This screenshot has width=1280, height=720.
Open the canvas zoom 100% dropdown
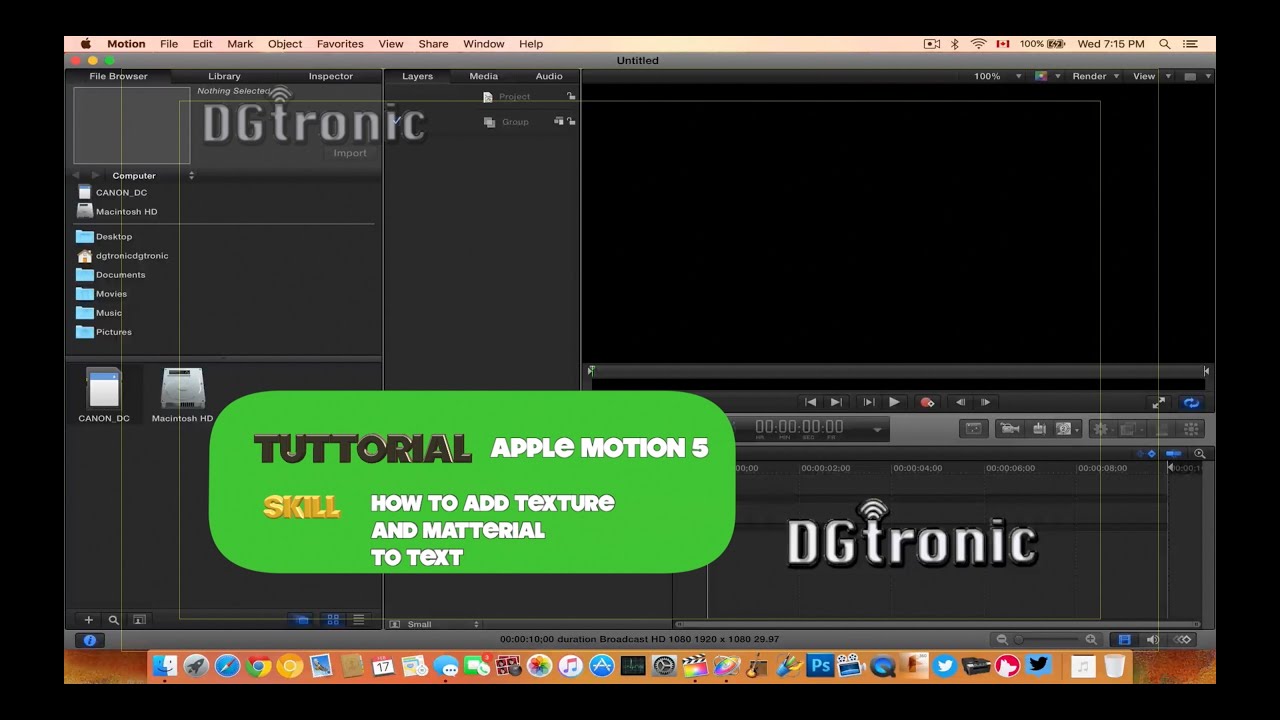997,76
